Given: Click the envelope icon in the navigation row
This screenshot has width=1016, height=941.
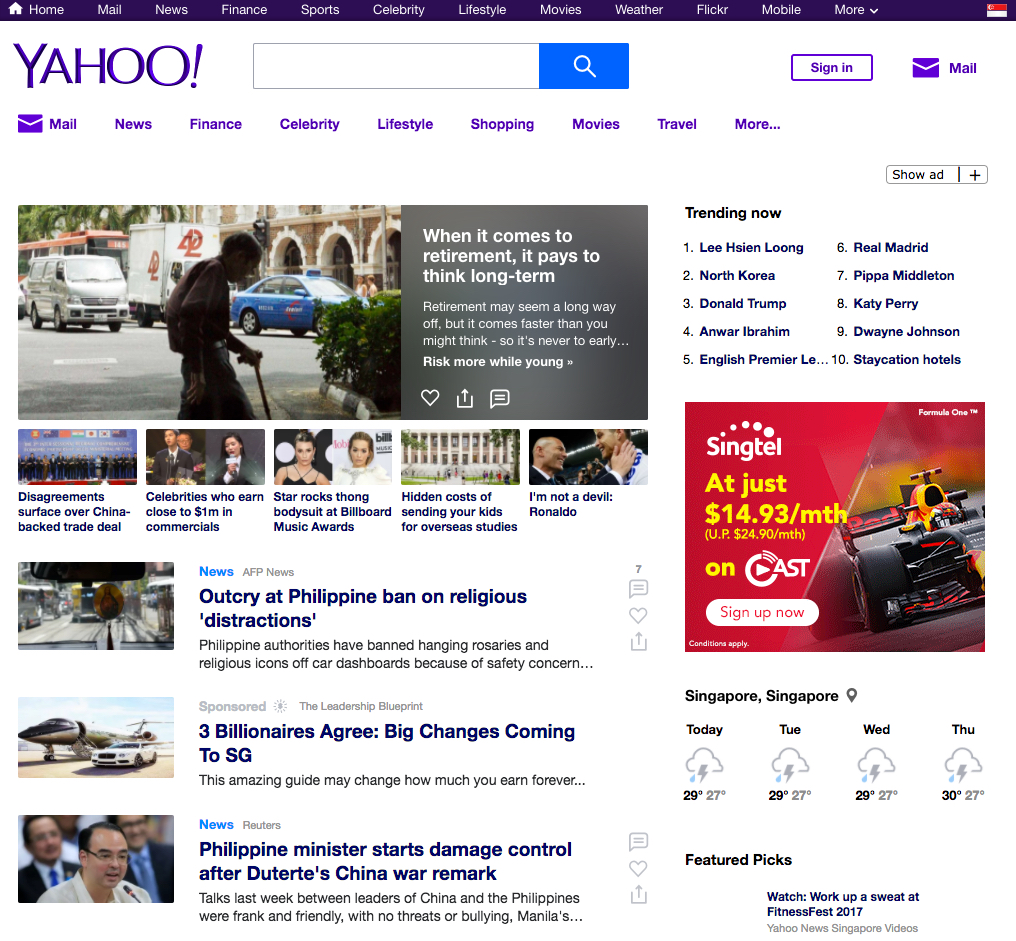Looking at the screenshot, I should point(30,124).
